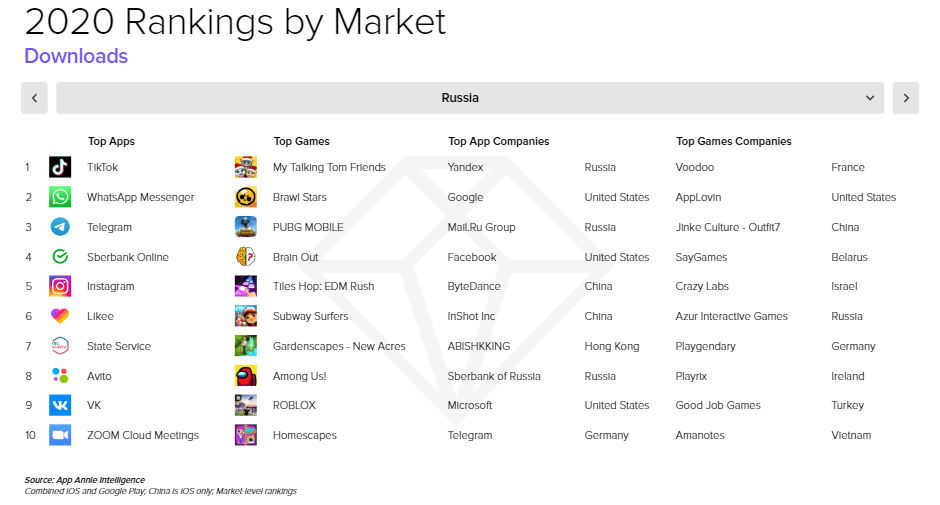Click the VK logo icon
940x505 pixels.
(x=60, y=405)
